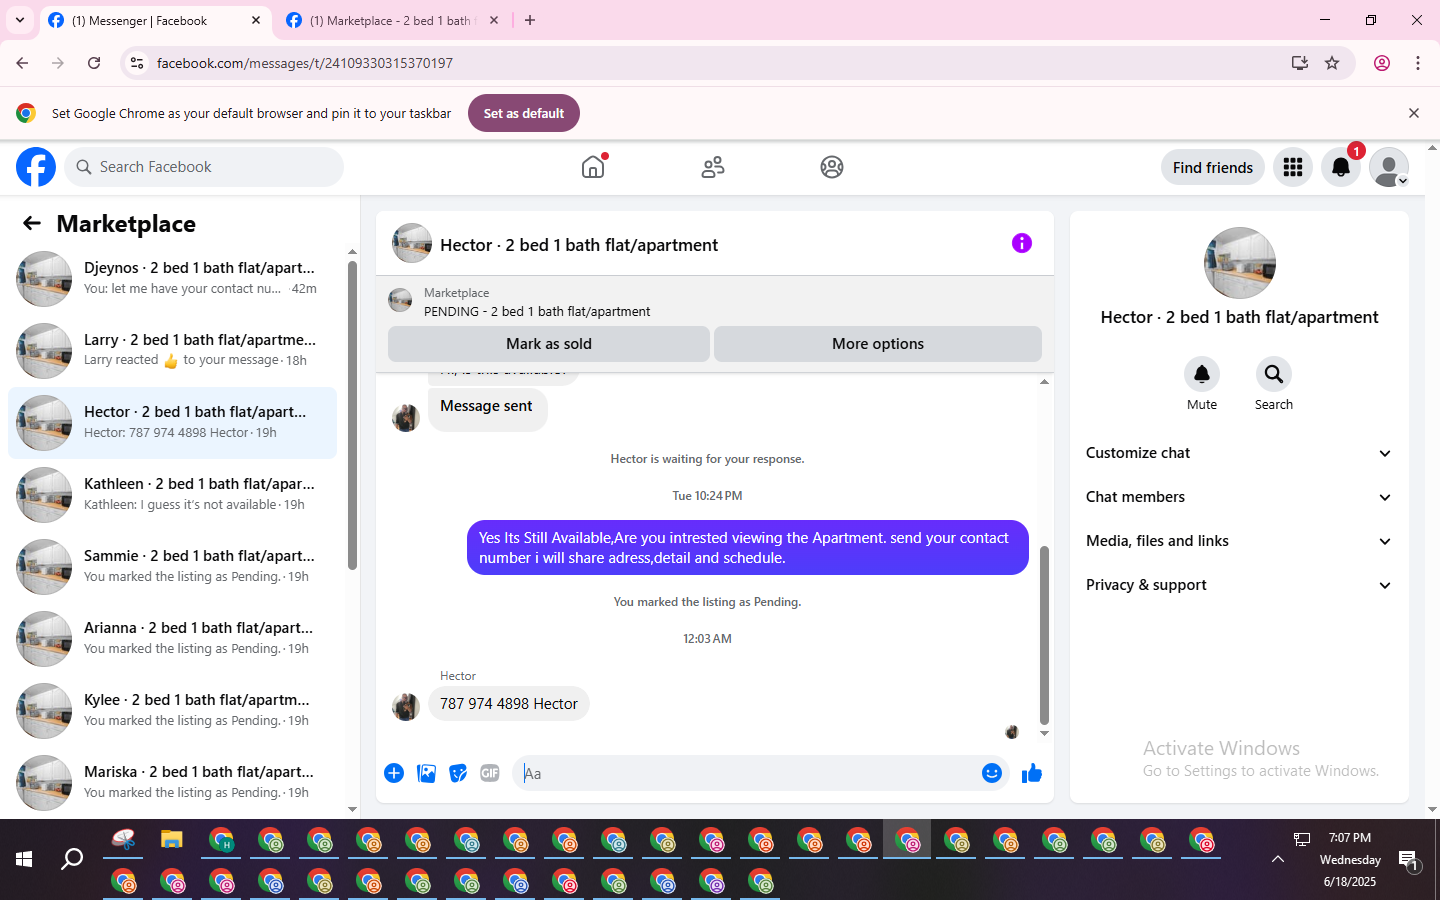The width and height of the screenshot is (1440, 900).
Task: Mute the Hector conversation
Action: [1202, 374]
